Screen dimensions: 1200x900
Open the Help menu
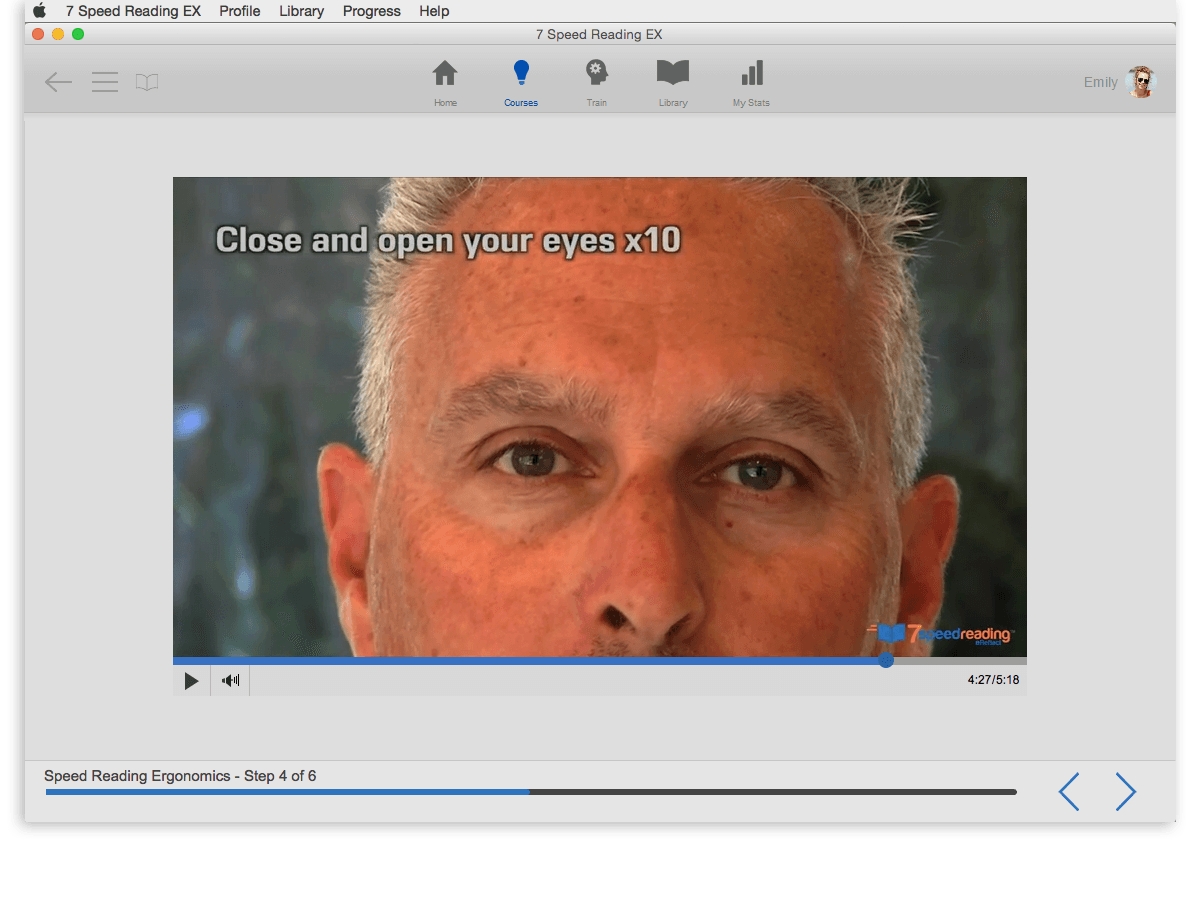434,11
